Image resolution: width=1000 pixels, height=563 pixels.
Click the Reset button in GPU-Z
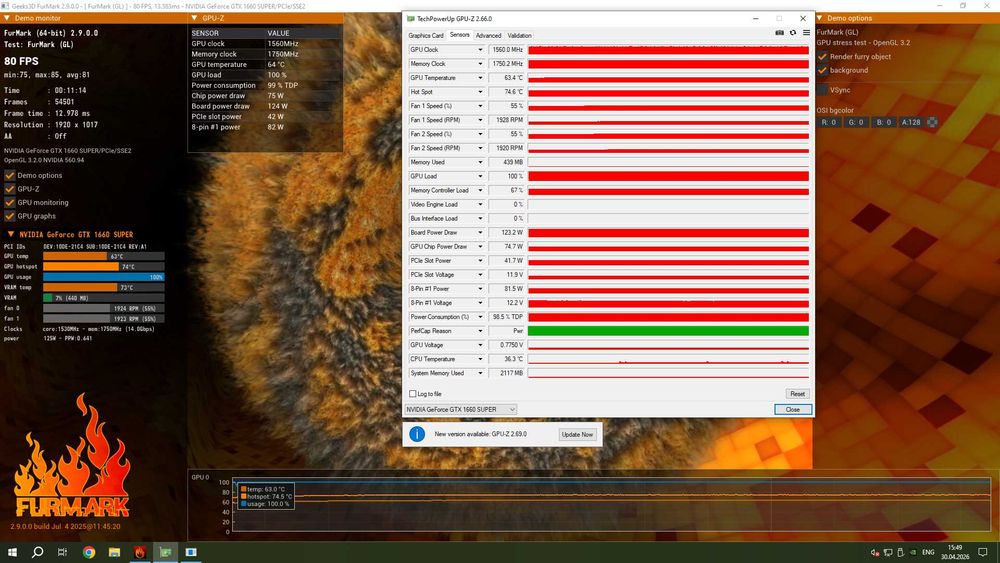[x=797, y=394]
